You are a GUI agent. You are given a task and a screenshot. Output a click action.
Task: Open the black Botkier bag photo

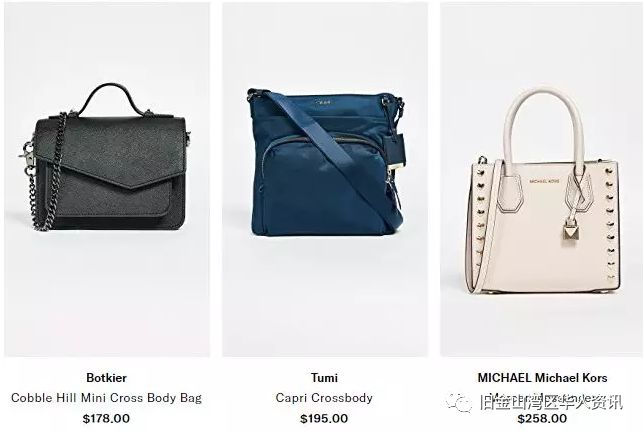(107, 180)
